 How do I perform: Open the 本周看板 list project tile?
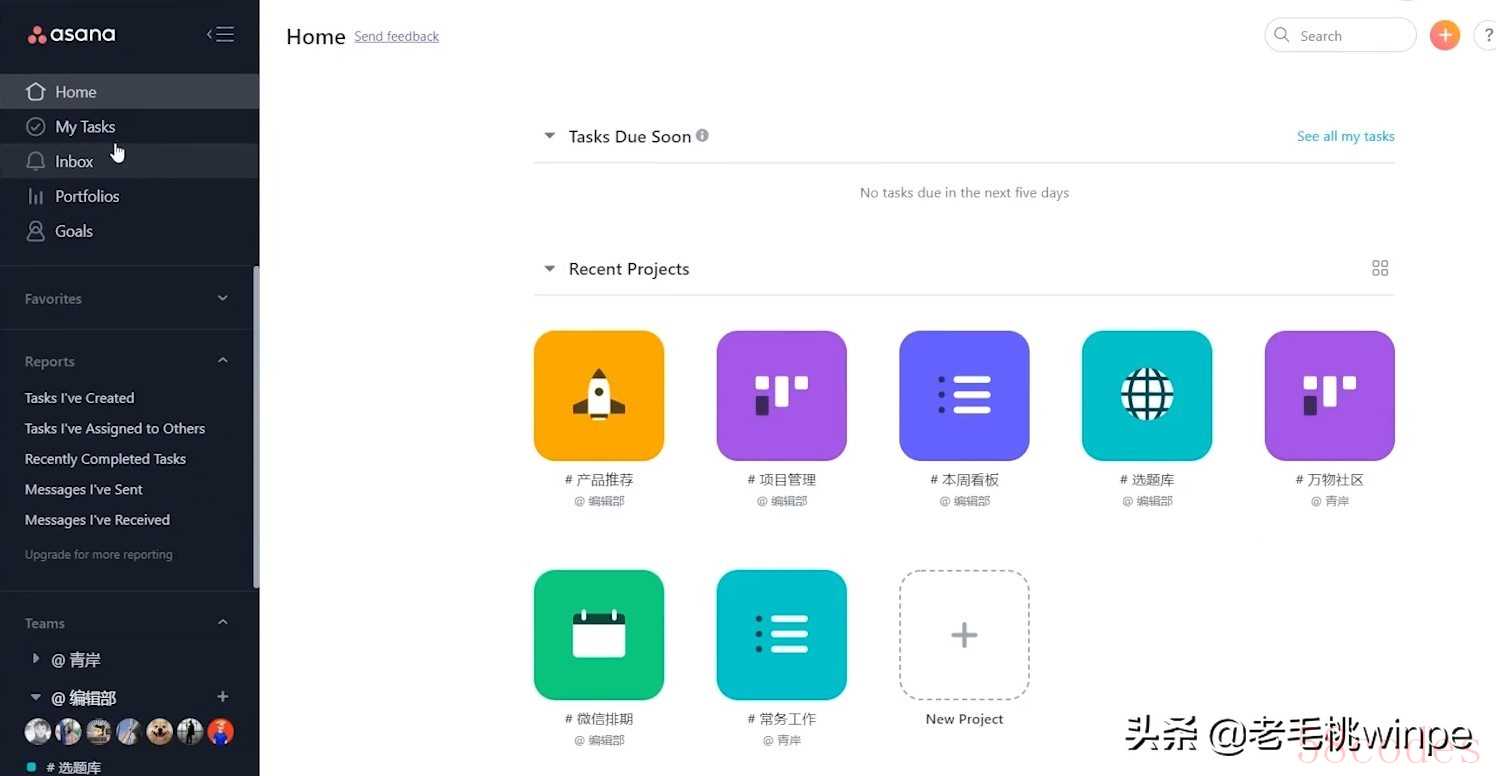click(x=964, y=396)
